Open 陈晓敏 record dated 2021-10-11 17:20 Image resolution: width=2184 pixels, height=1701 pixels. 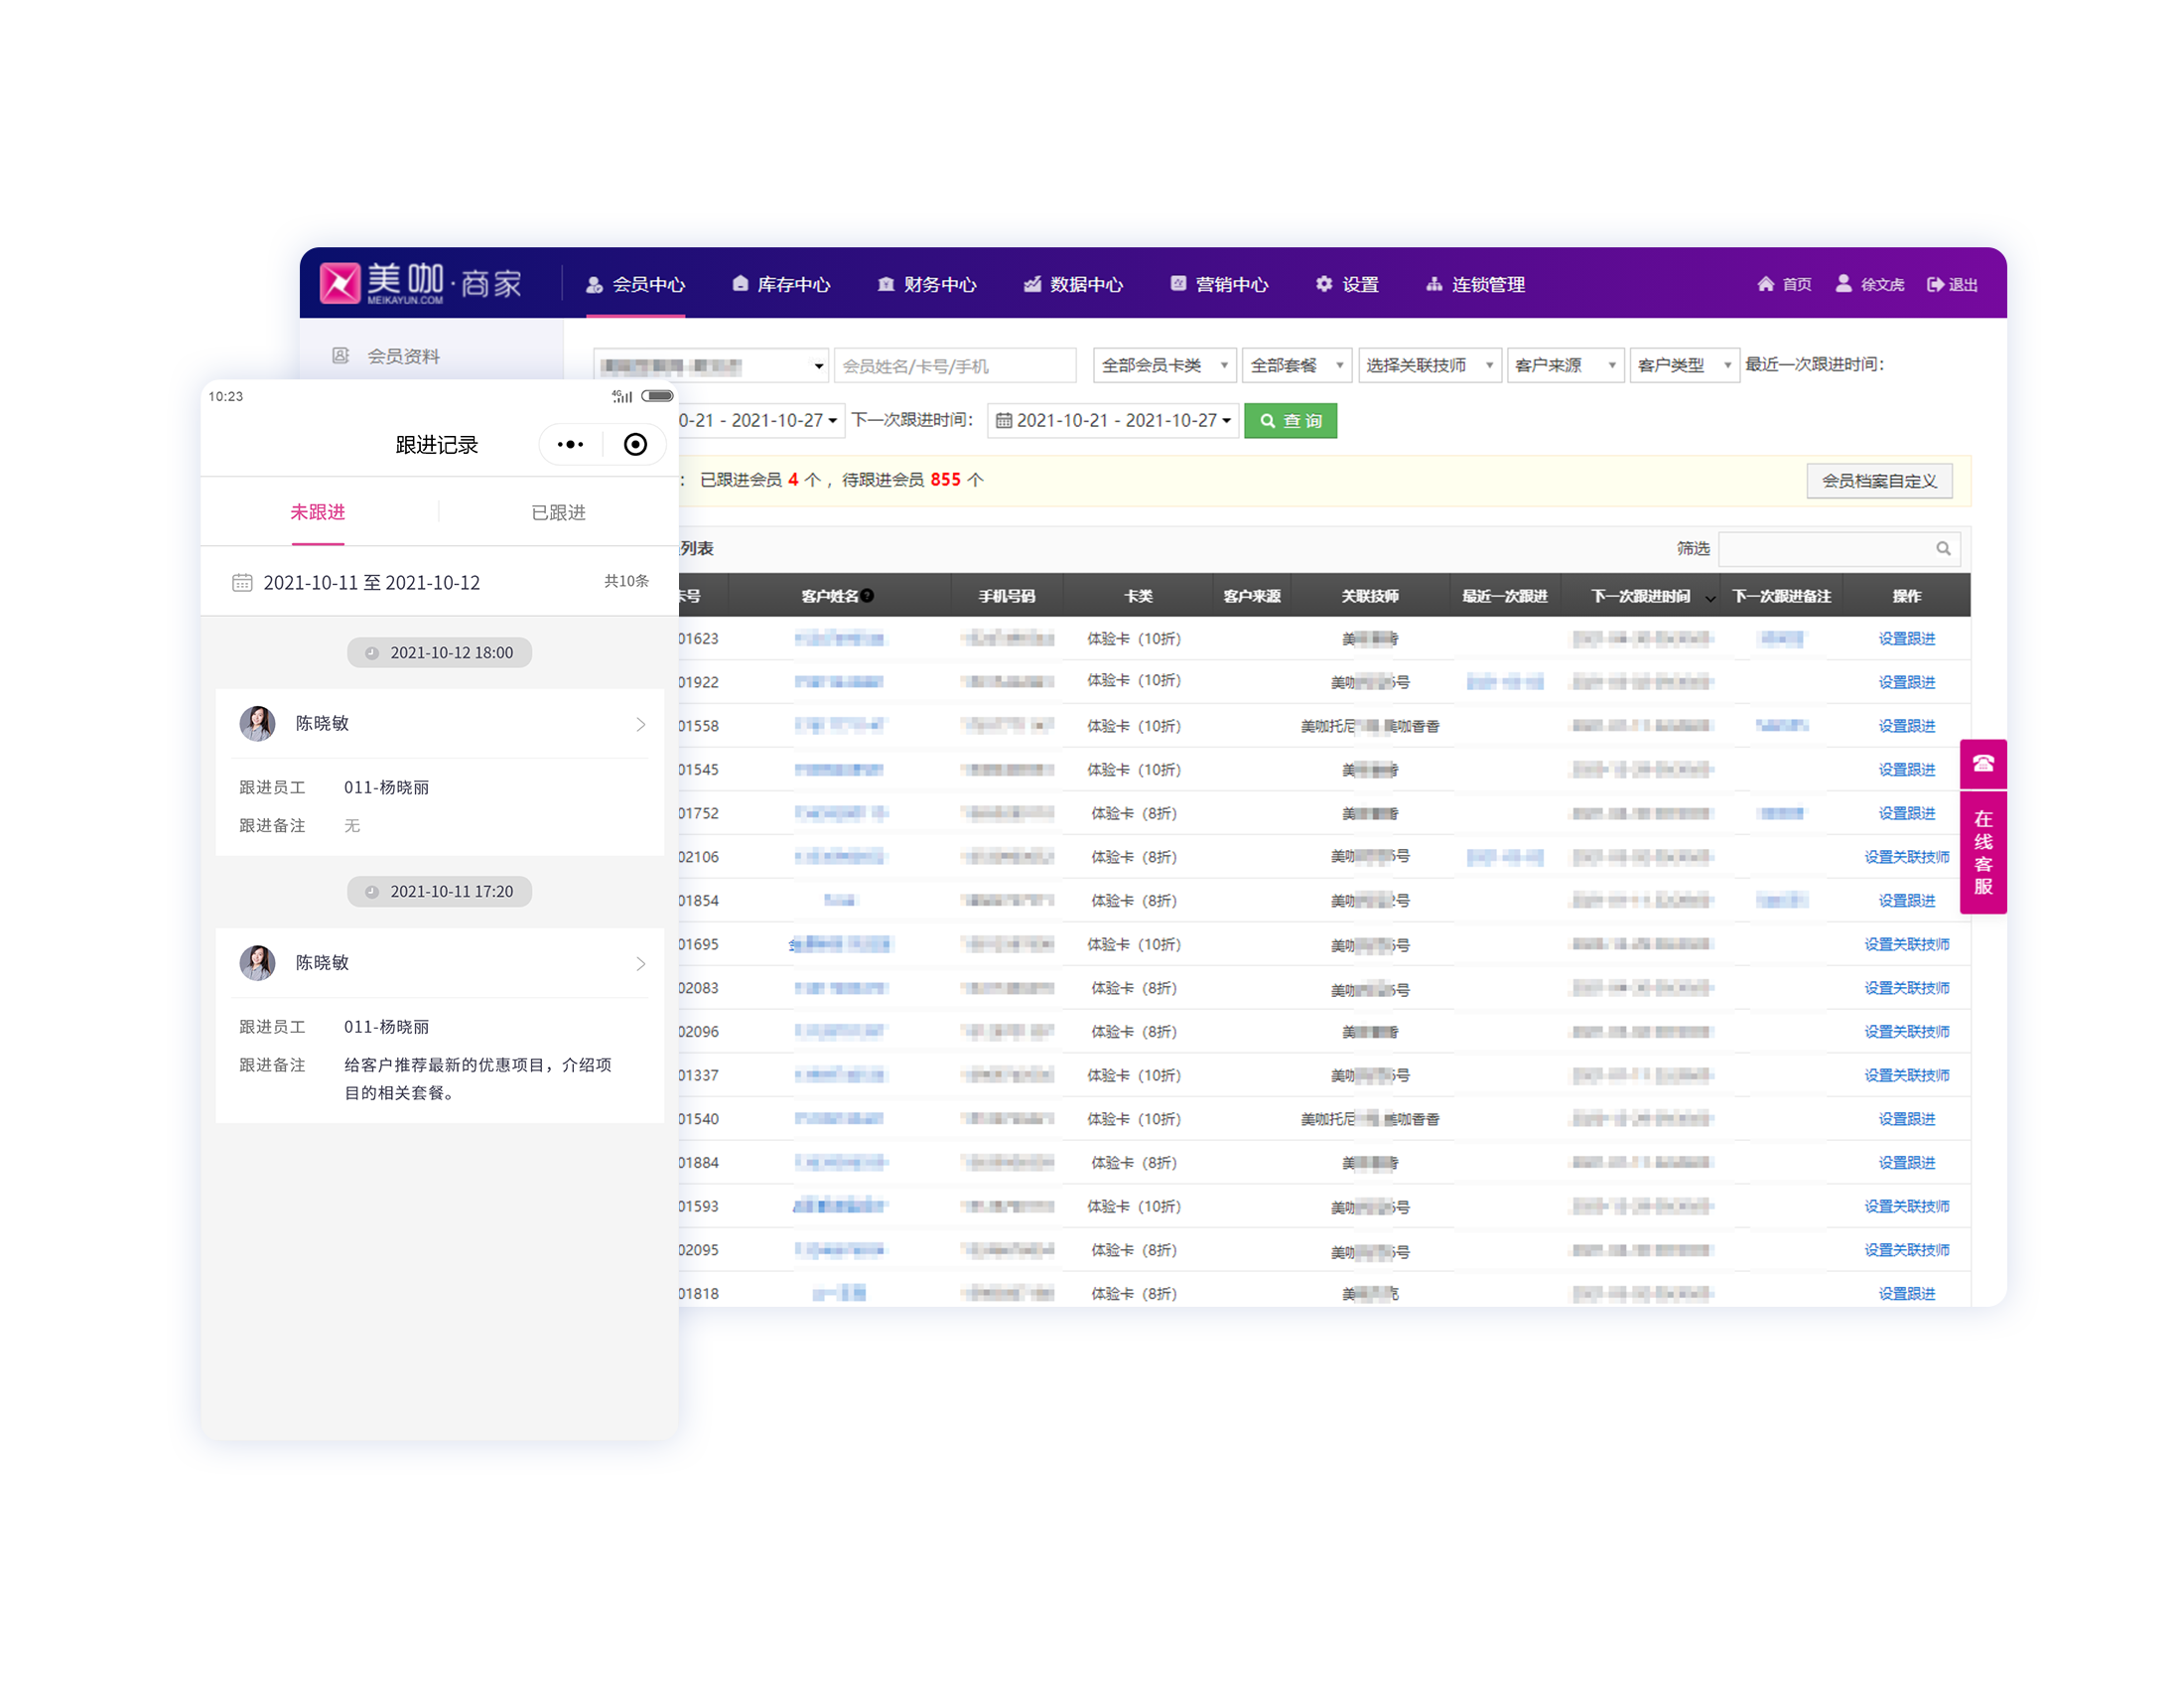click(440, 964)
